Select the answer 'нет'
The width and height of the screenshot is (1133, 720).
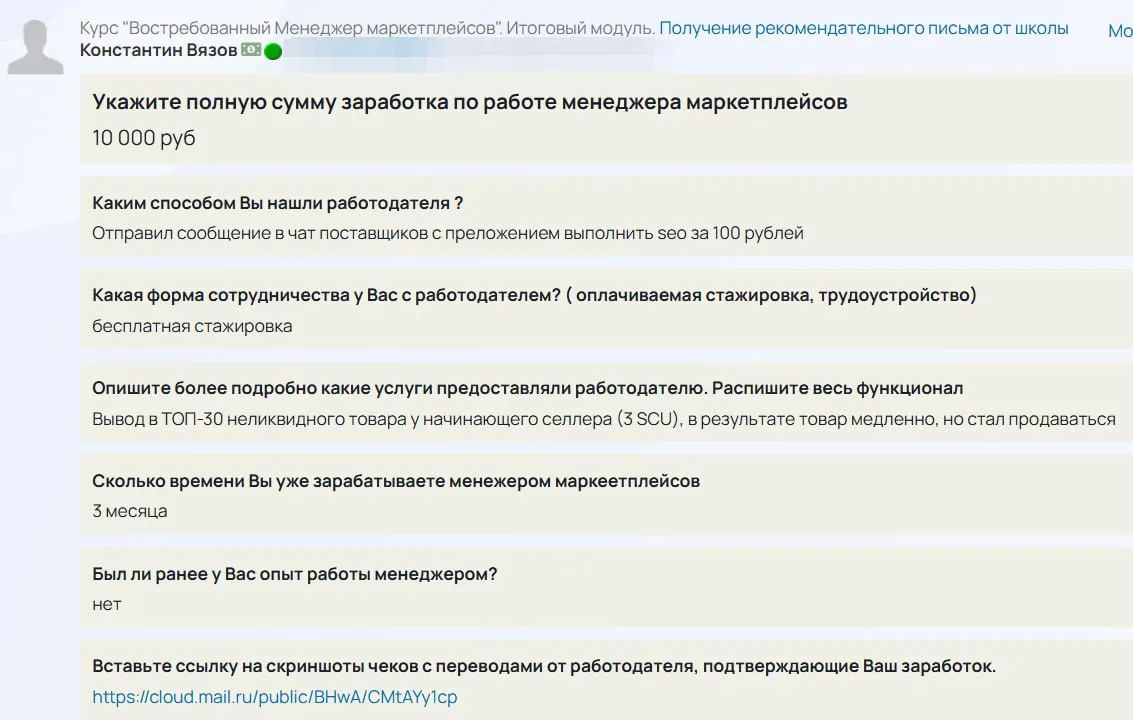[x=107, y=604]
